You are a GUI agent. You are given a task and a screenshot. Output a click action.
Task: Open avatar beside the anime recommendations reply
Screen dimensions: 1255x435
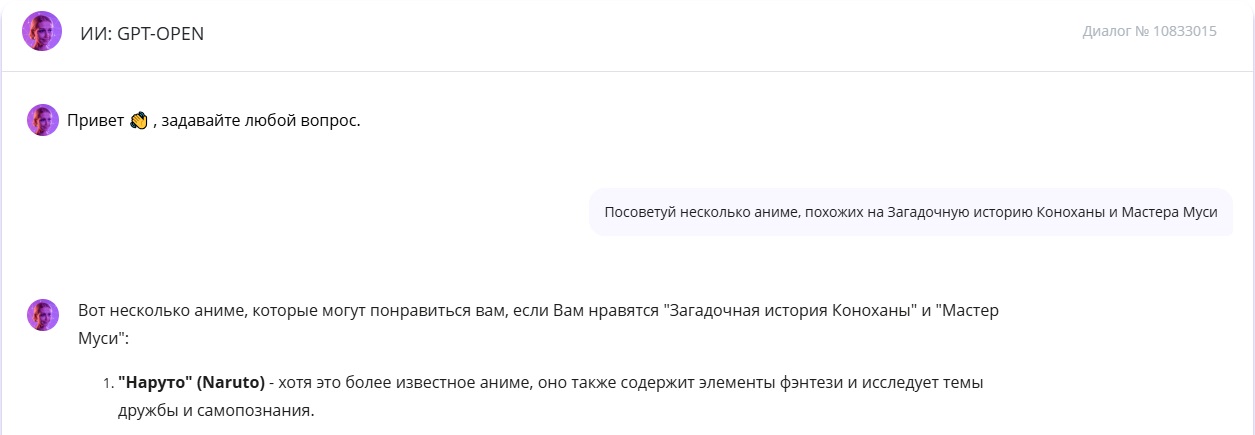43,315
